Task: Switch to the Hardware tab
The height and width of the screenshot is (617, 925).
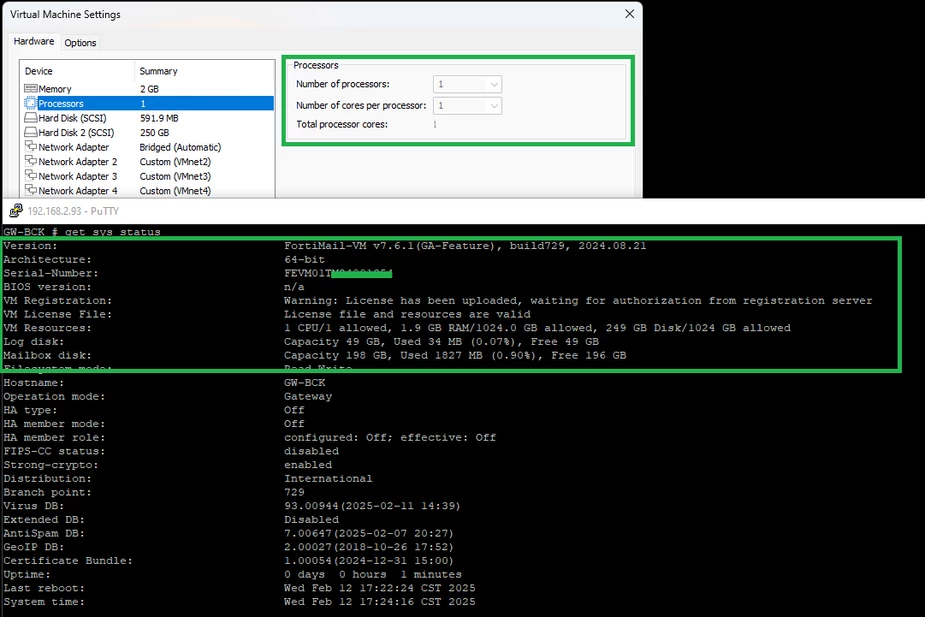Action: point(34,41)
